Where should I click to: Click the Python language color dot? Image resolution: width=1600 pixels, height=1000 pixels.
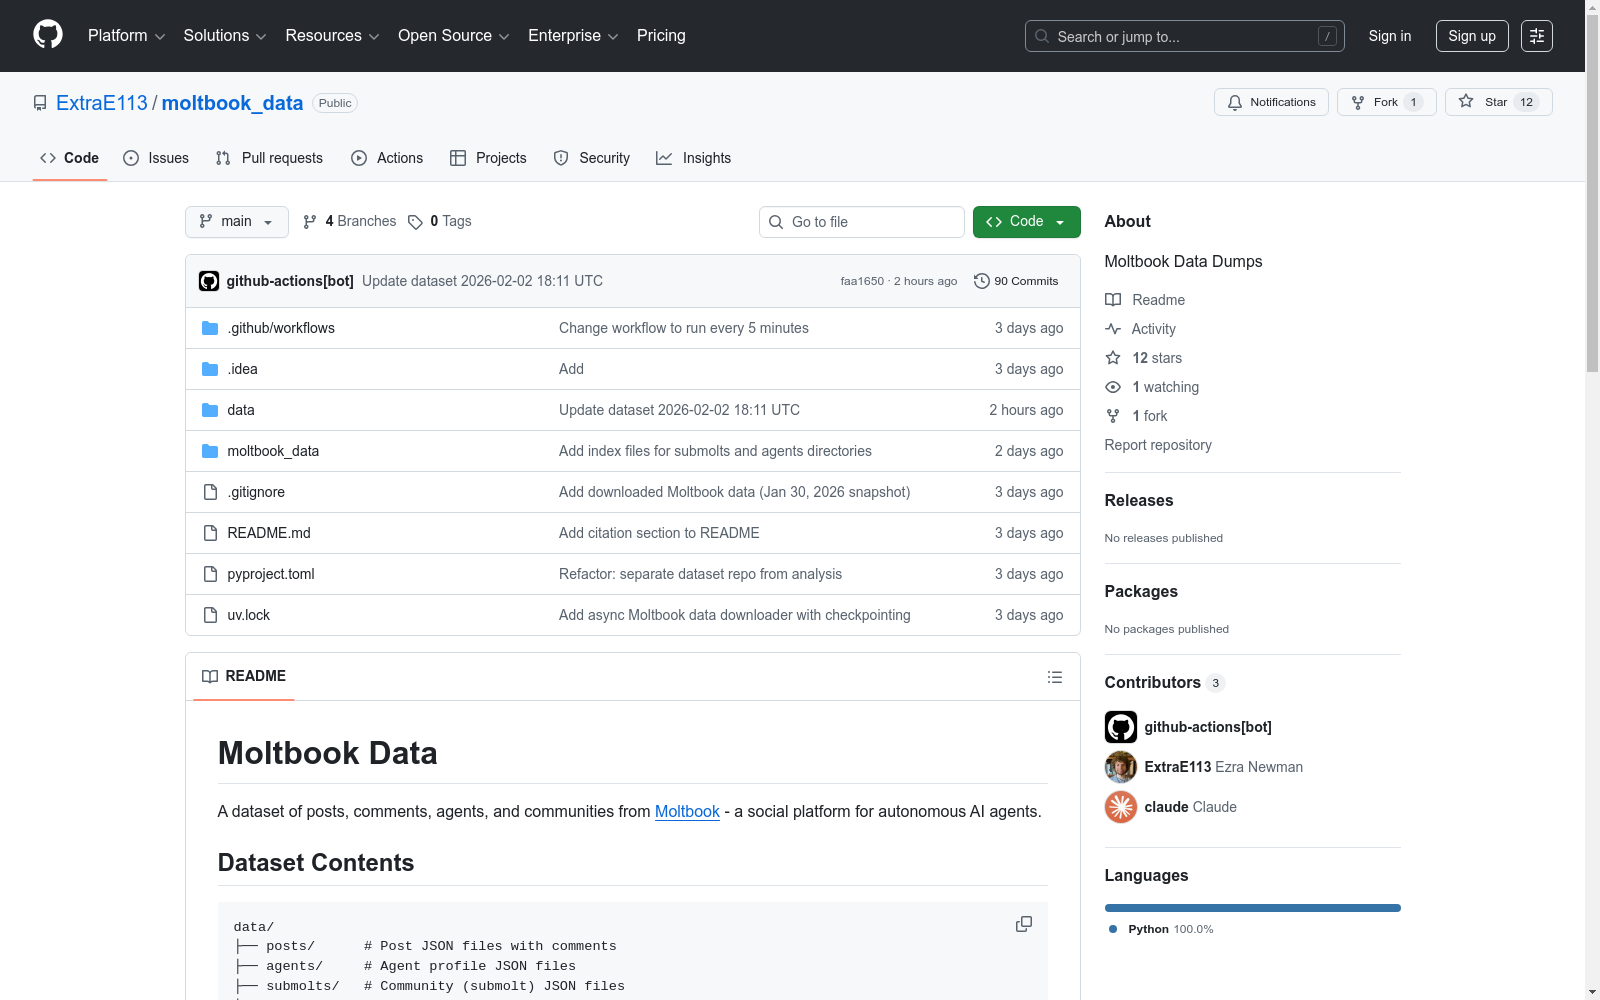(1113, 929)
